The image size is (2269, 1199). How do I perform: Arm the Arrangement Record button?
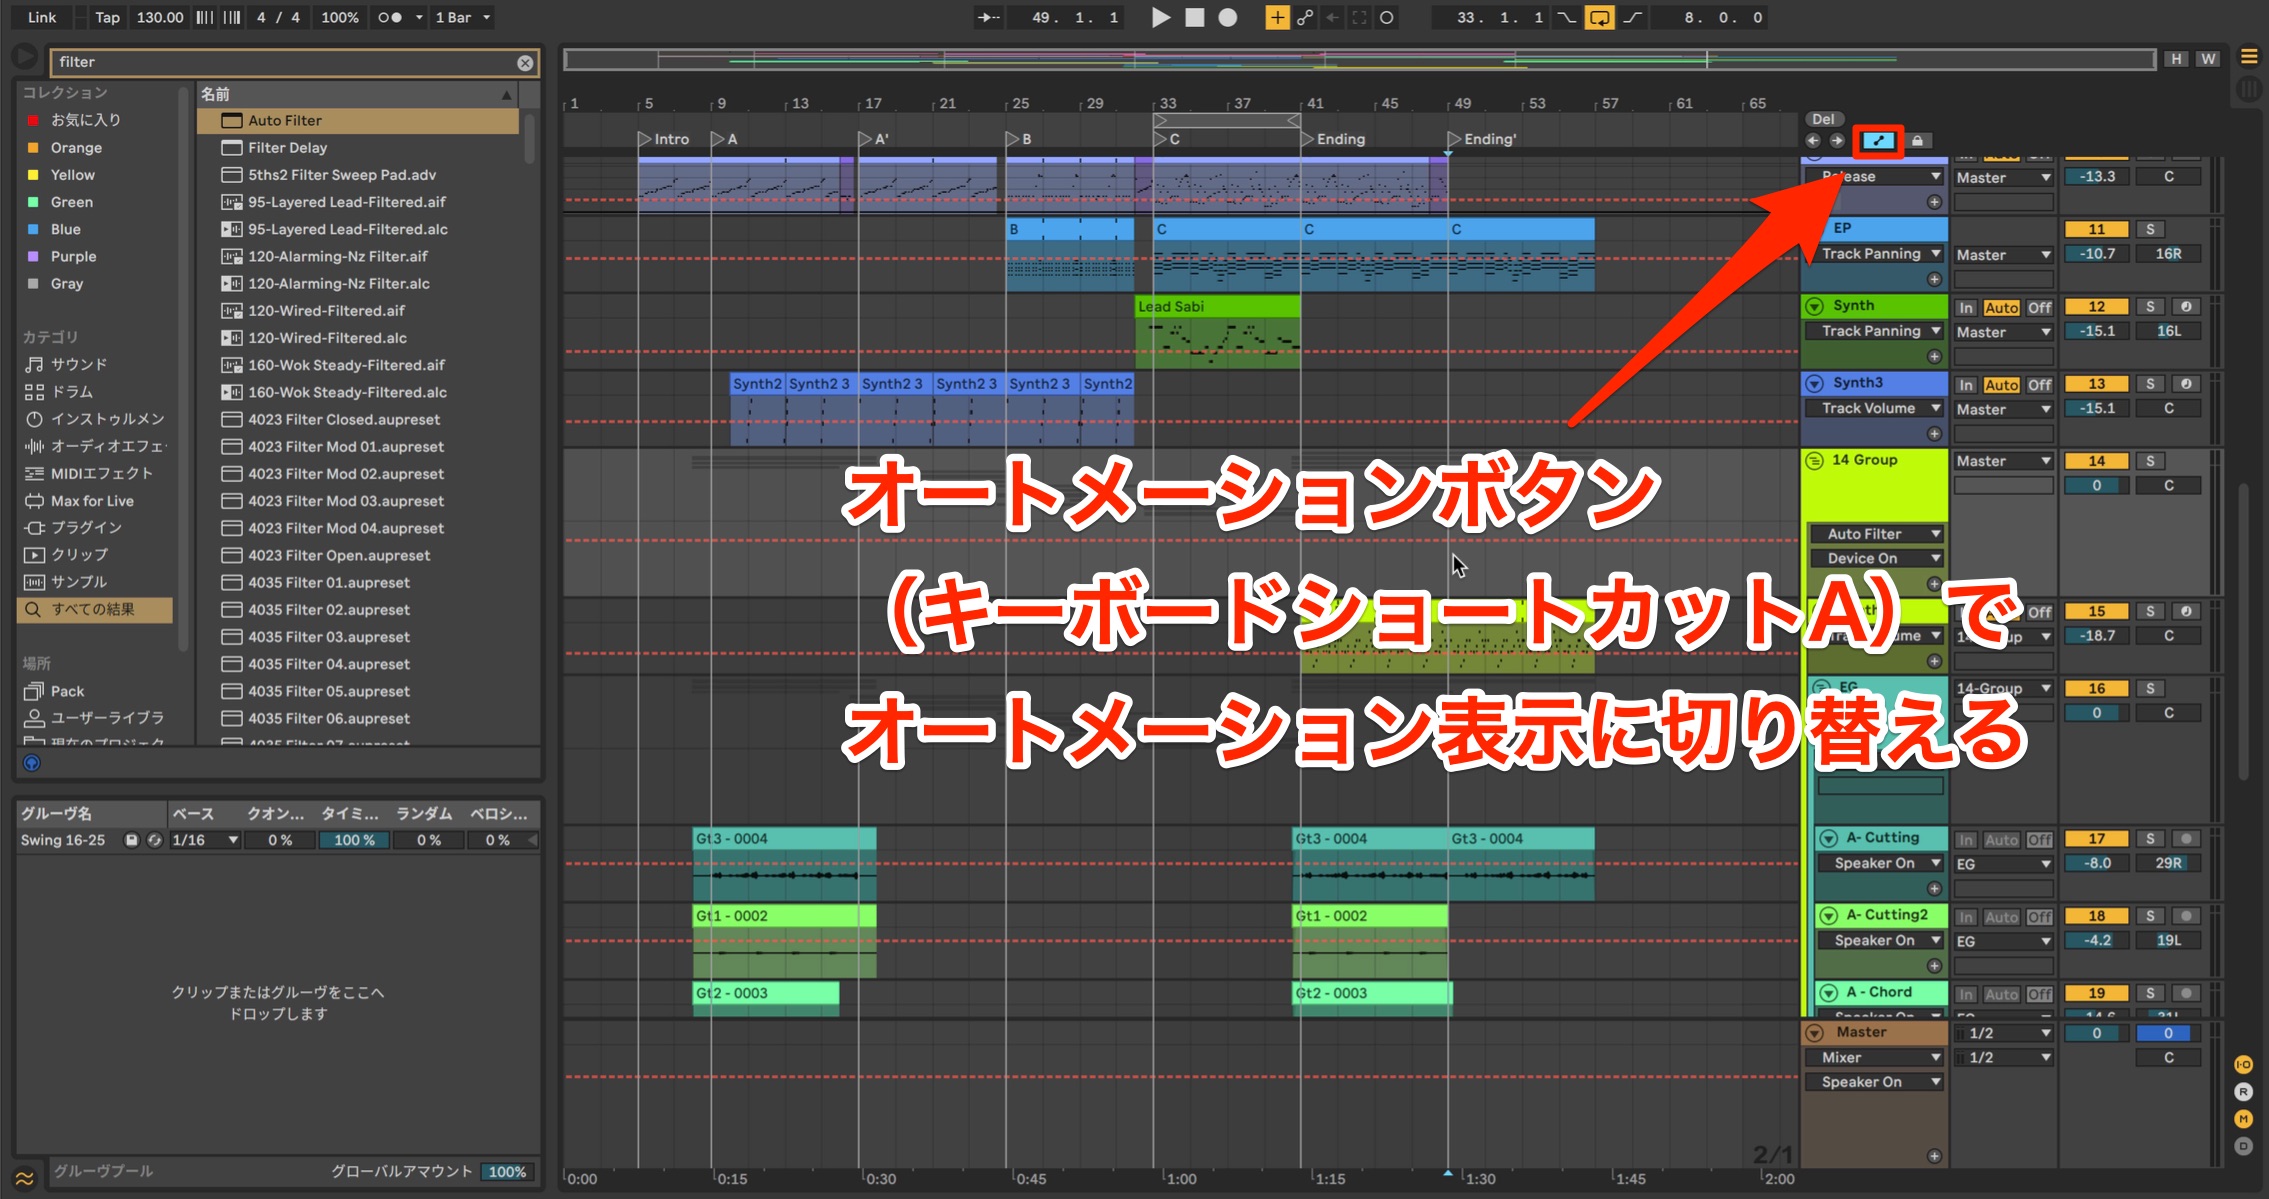coord(1228,17)
